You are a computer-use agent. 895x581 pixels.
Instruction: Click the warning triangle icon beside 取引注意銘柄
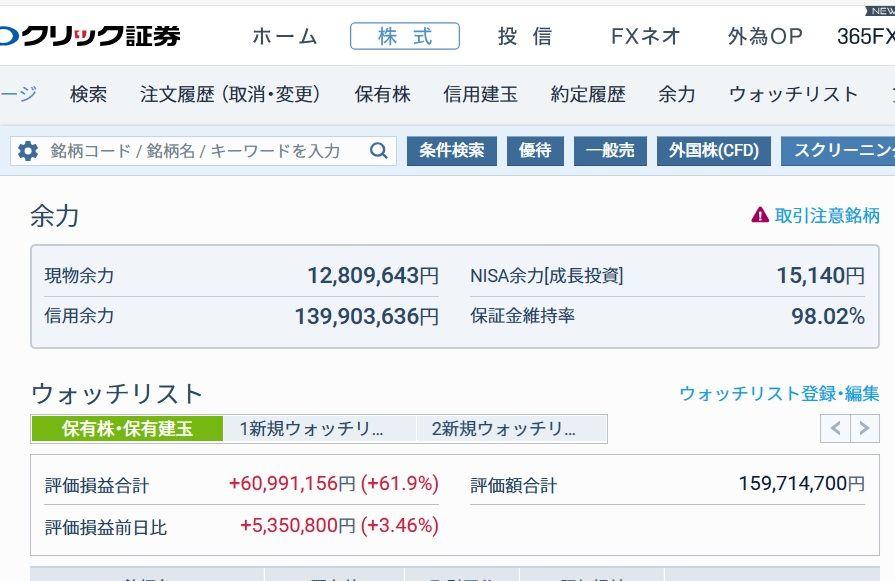[760, 215]
